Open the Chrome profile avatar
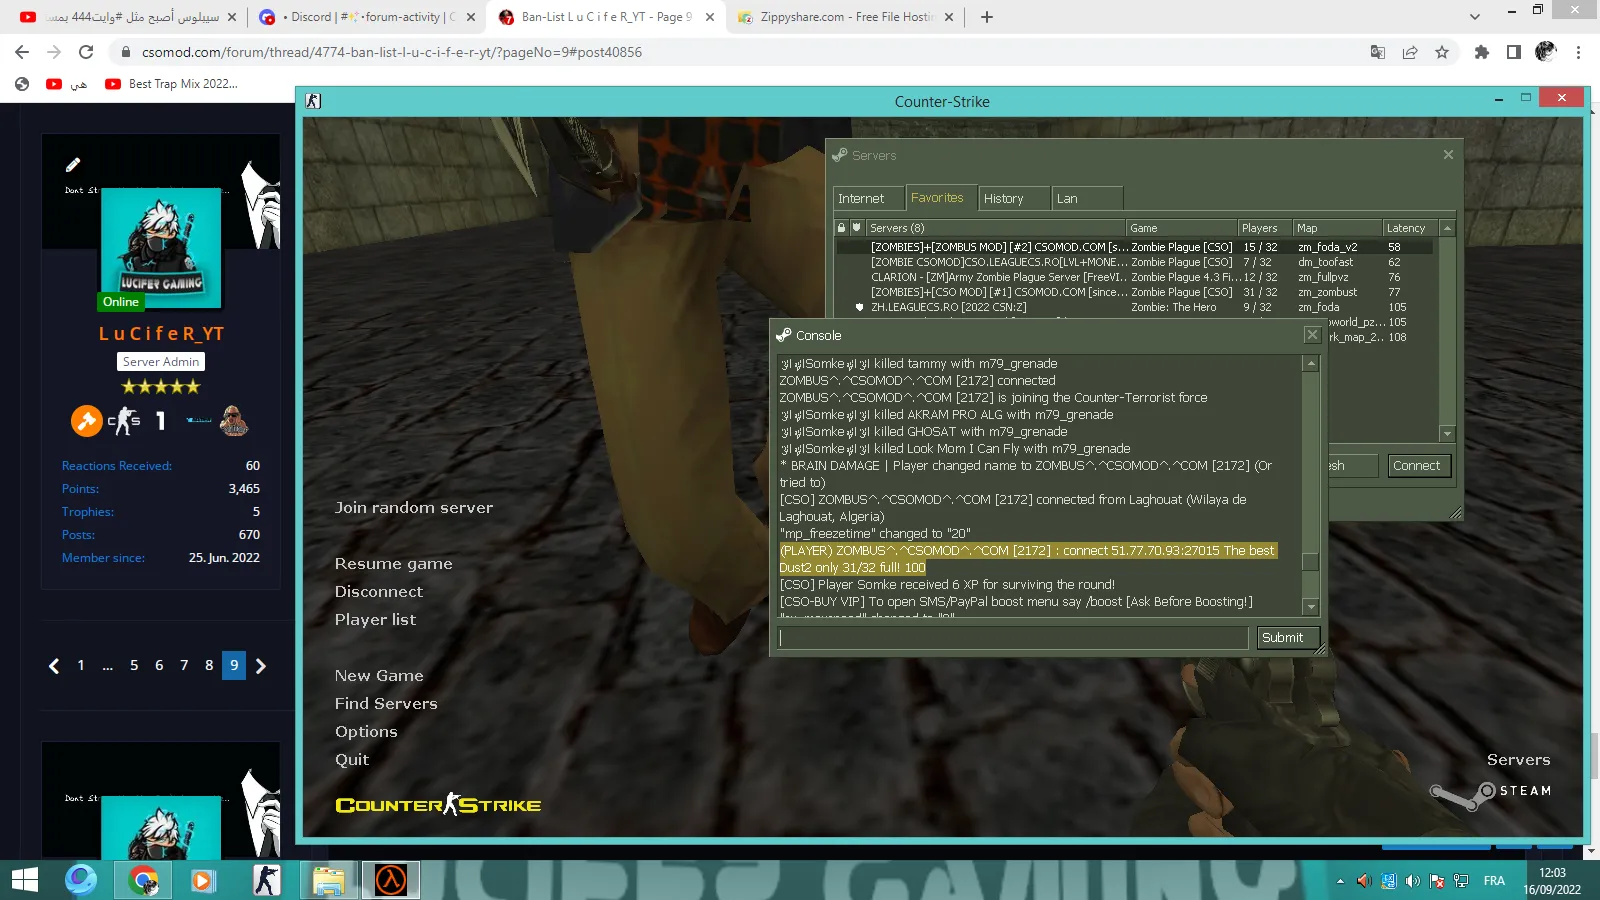This screenshot has width=1600, height=900. [x=1546, y=51]
